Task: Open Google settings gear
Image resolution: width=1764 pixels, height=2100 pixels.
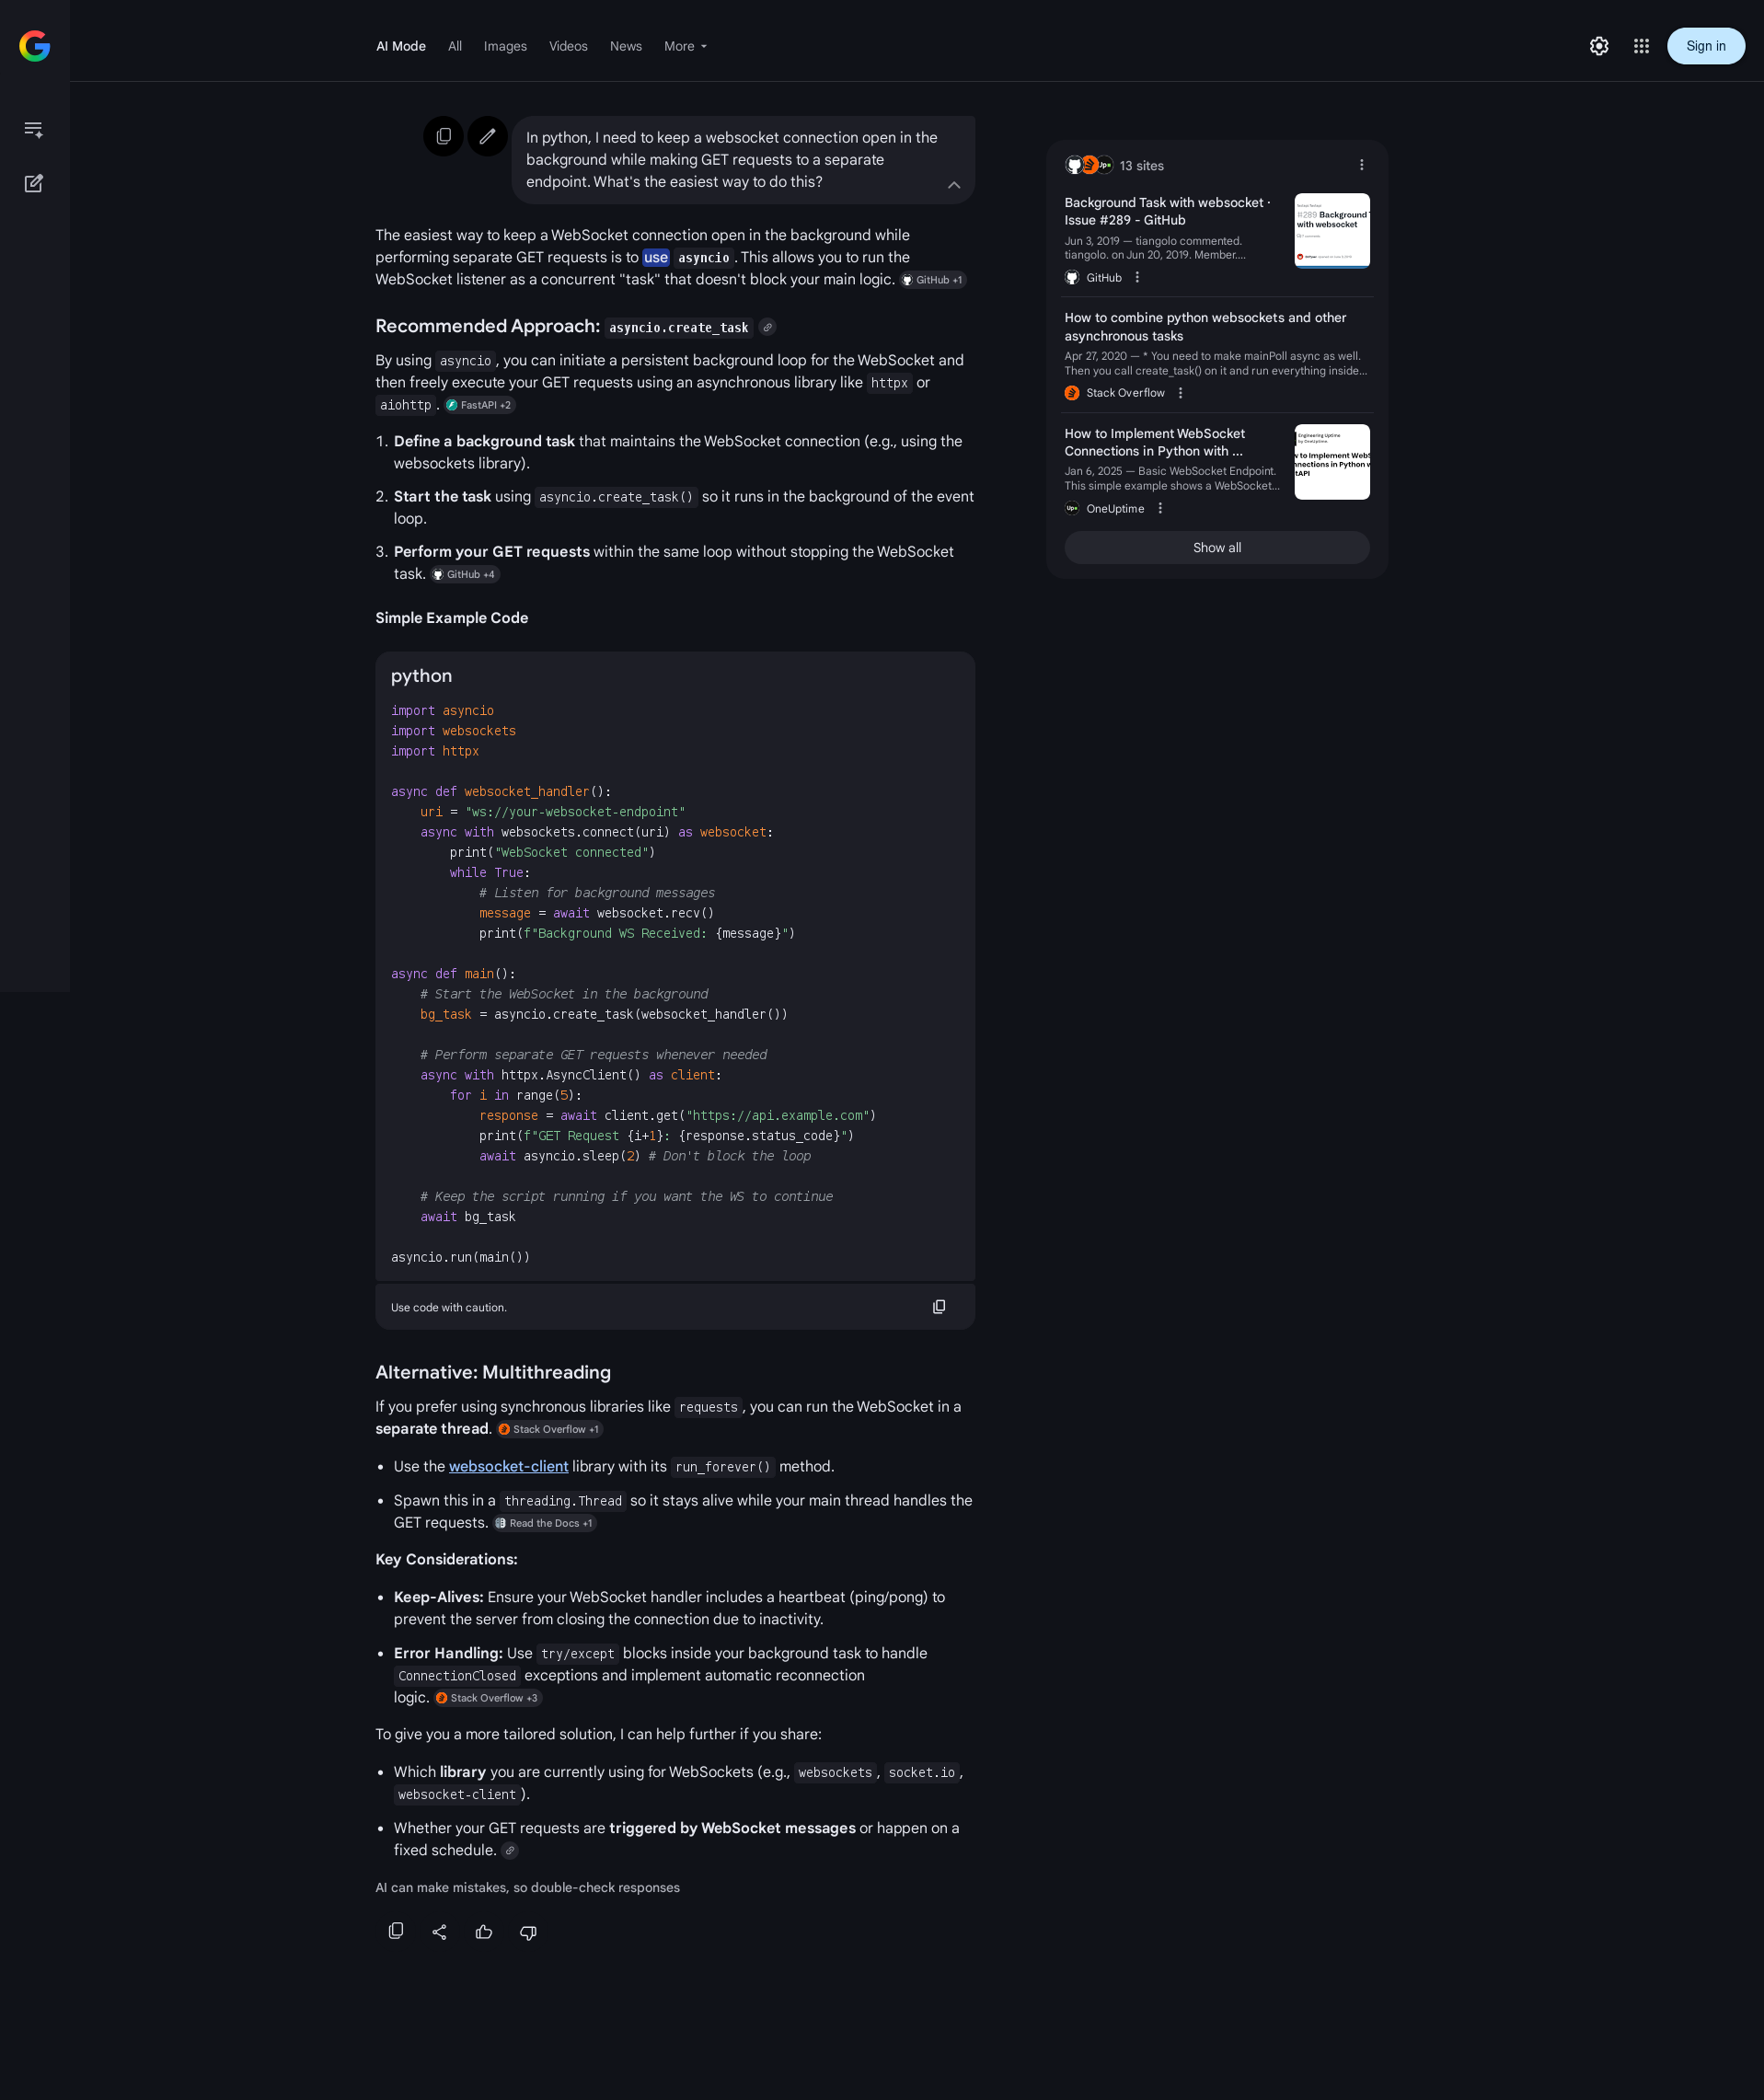Action: (x=1599, y=46)
